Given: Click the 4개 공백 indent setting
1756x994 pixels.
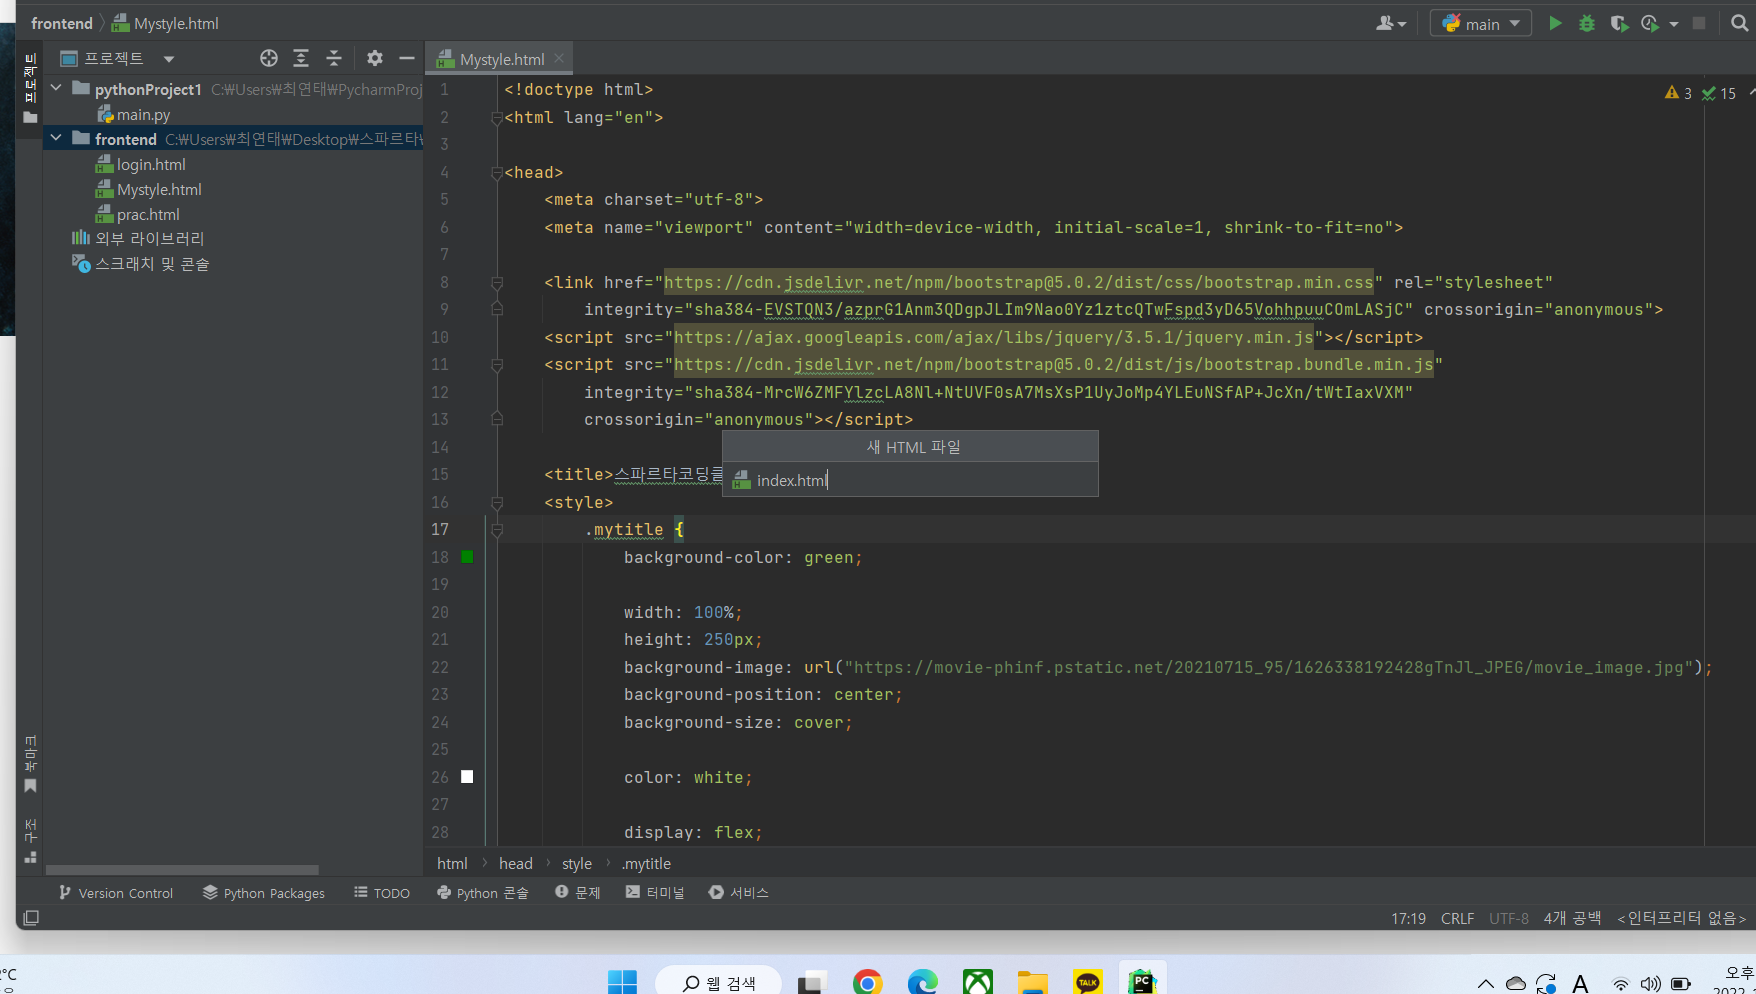Looking at the screenshot, I should click(1572, 918).
